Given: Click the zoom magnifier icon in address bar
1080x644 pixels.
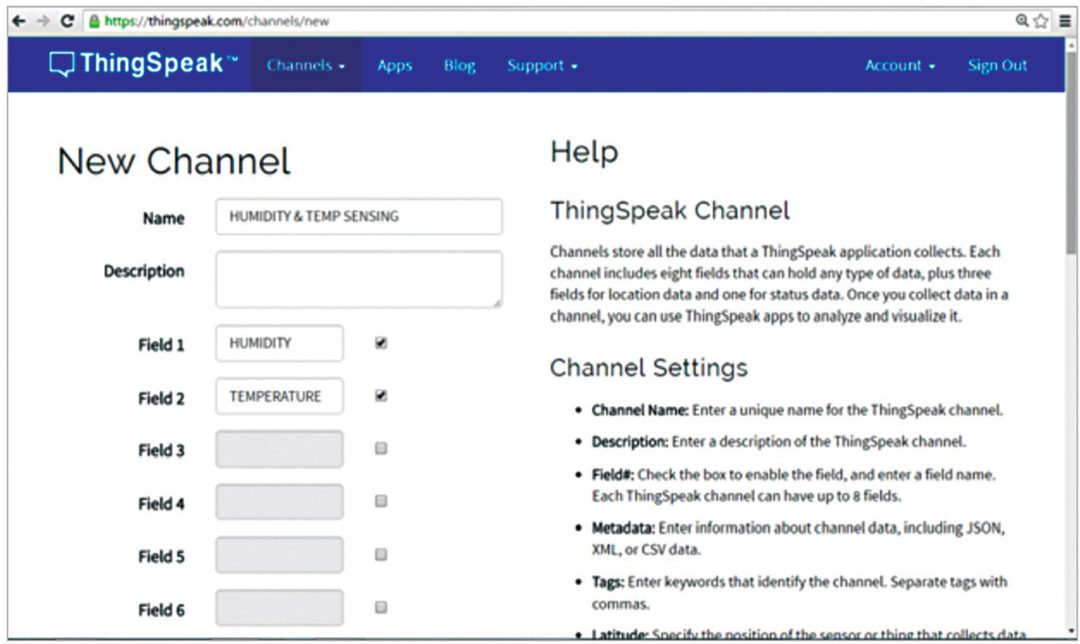Looking at the screenshot, I should [x=1022, y=20].
